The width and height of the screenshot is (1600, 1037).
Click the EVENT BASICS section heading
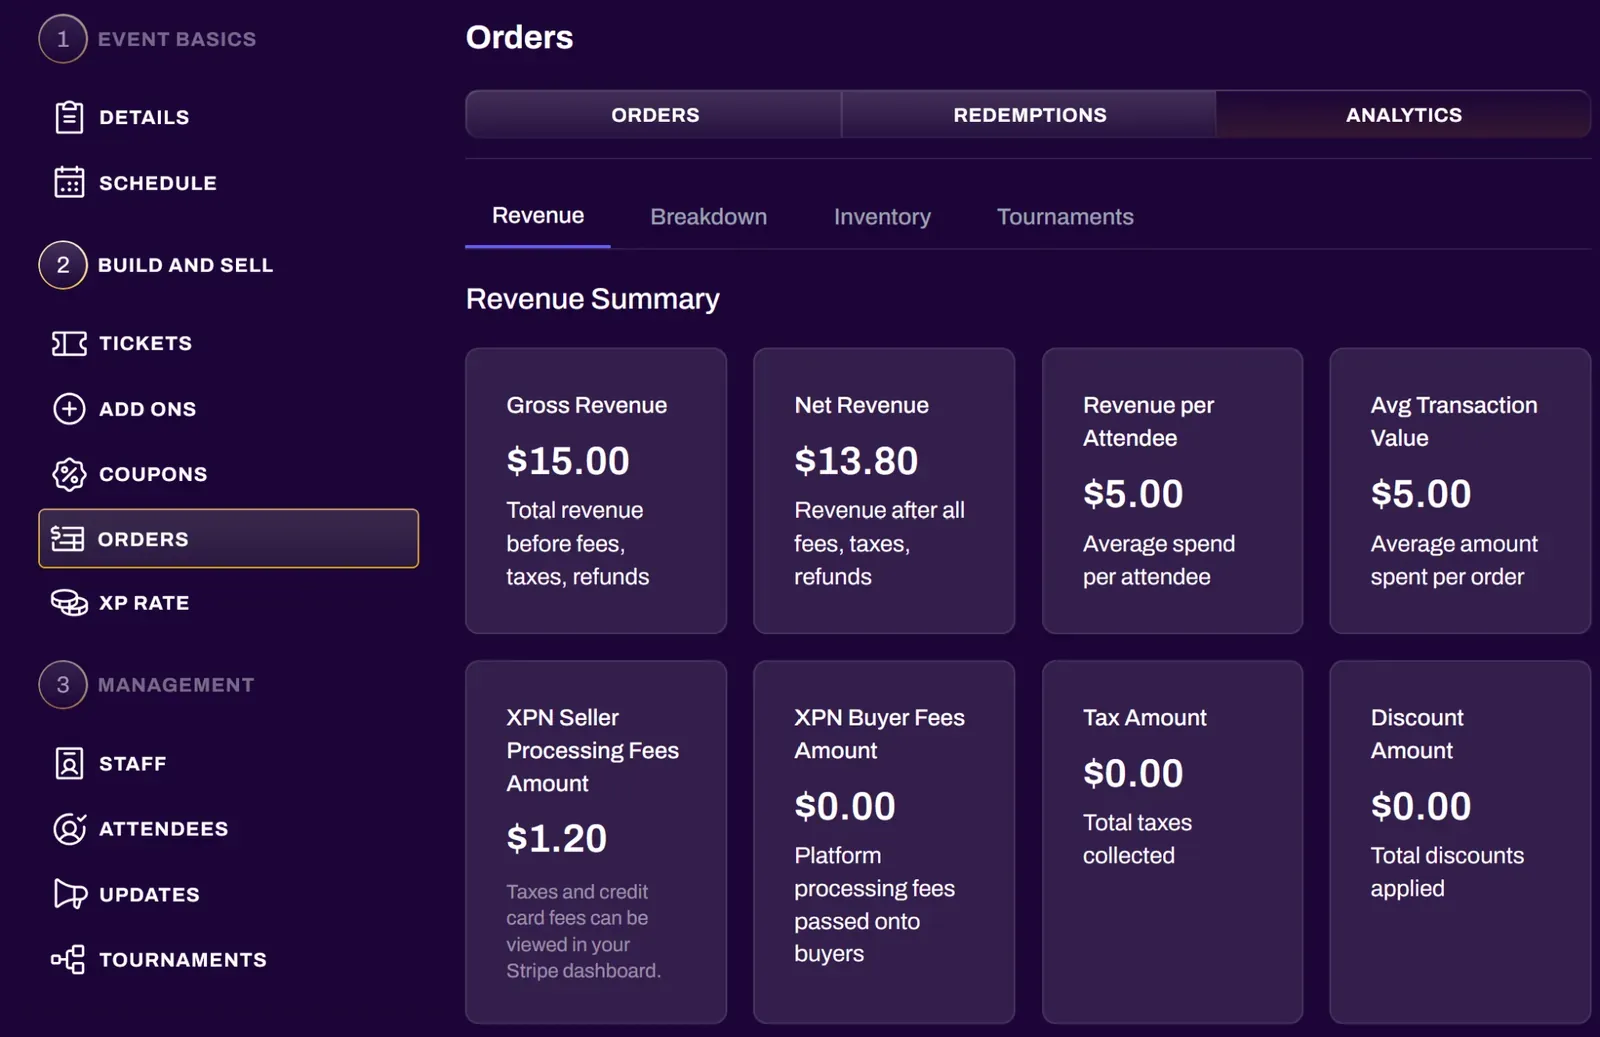(177, 39)
